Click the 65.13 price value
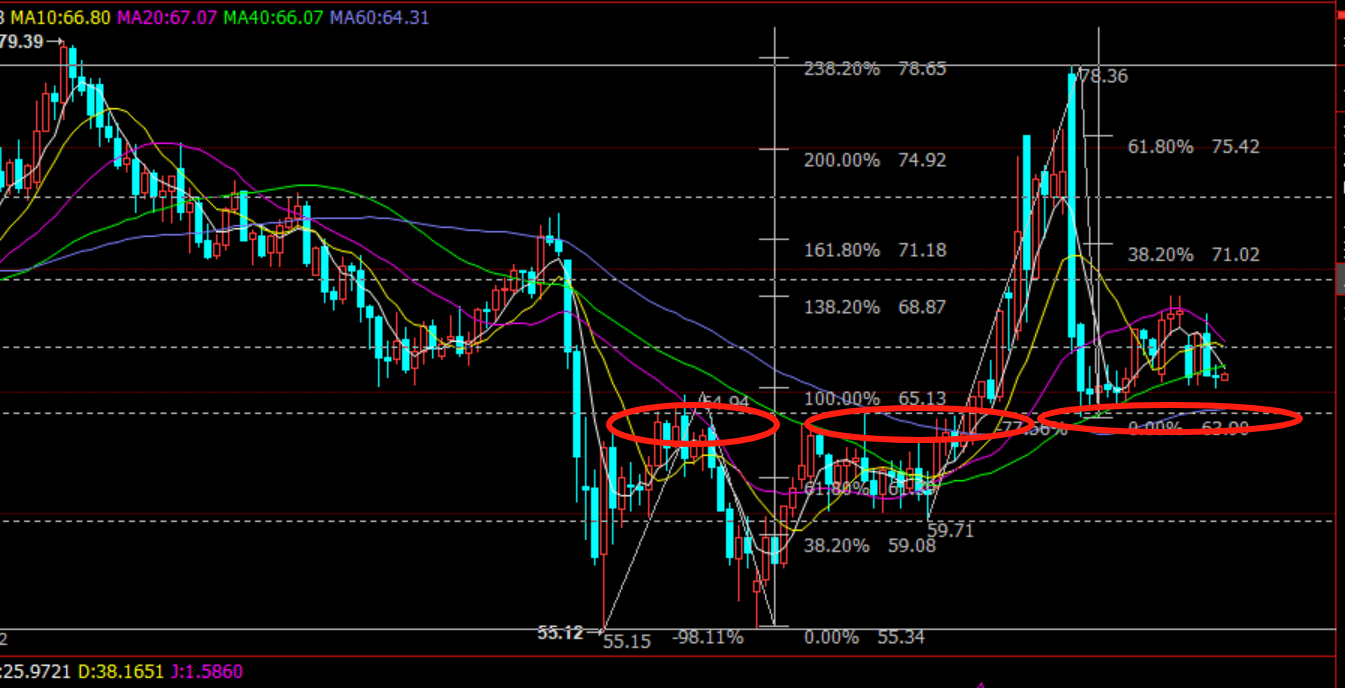Screen dimensions: 1345x688 922,399
